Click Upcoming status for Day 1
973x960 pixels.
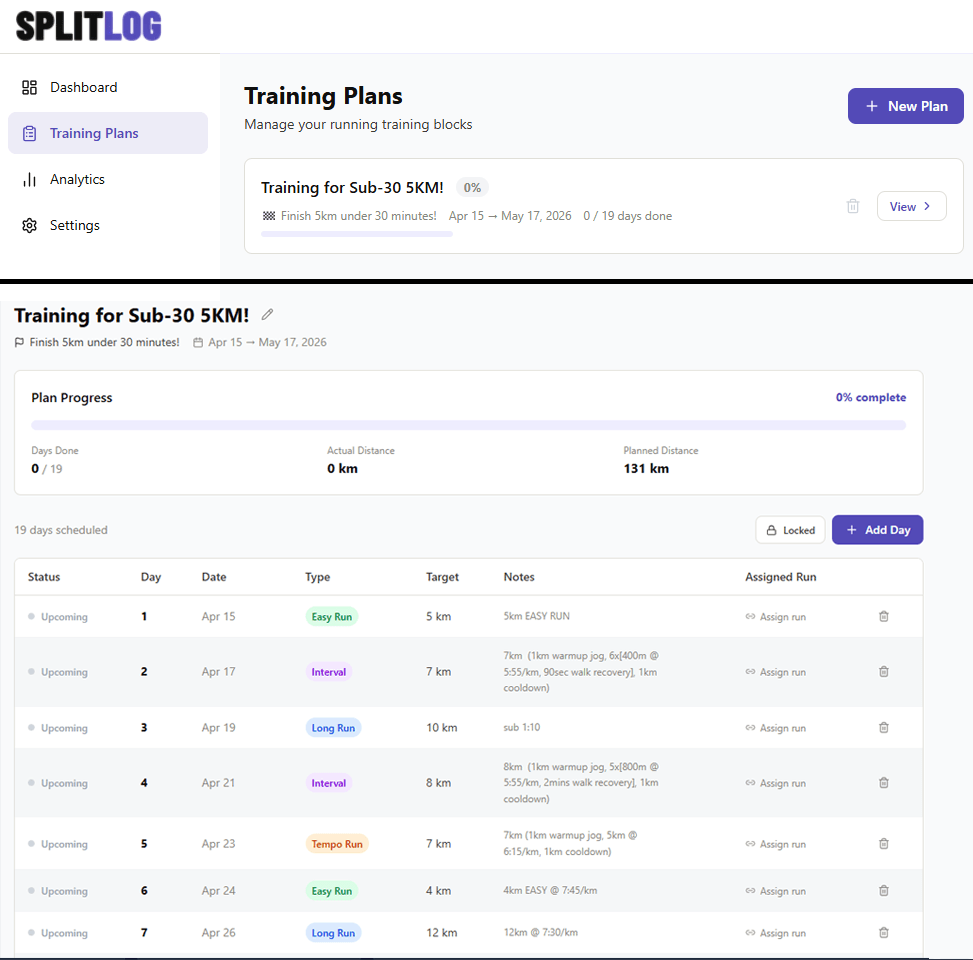pos(58,617)
